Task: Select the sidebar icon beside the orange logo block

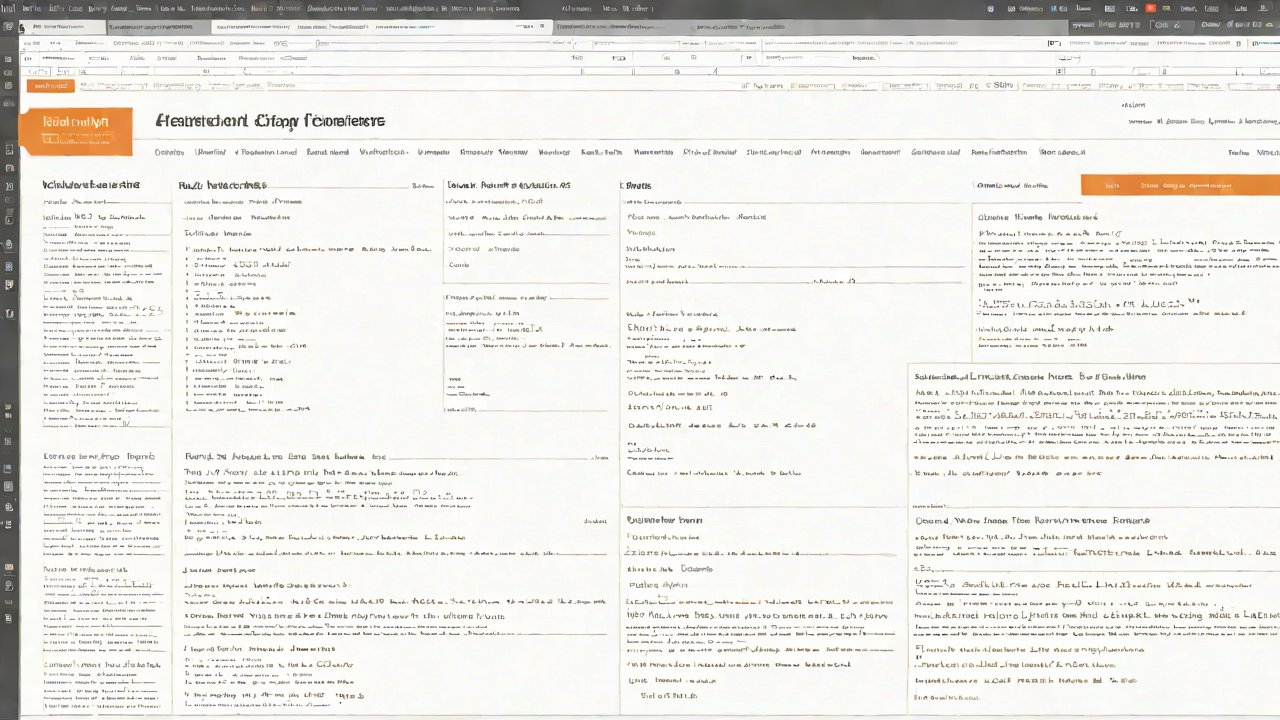Action: pyautogui.click(x=9, y=149)
